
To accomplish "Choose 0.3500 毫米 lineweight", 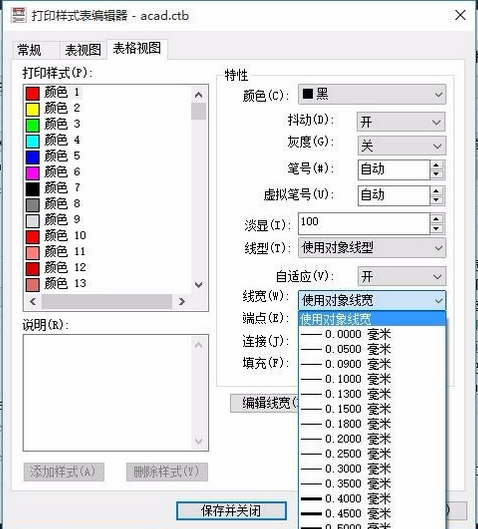I will coord(372,484).
